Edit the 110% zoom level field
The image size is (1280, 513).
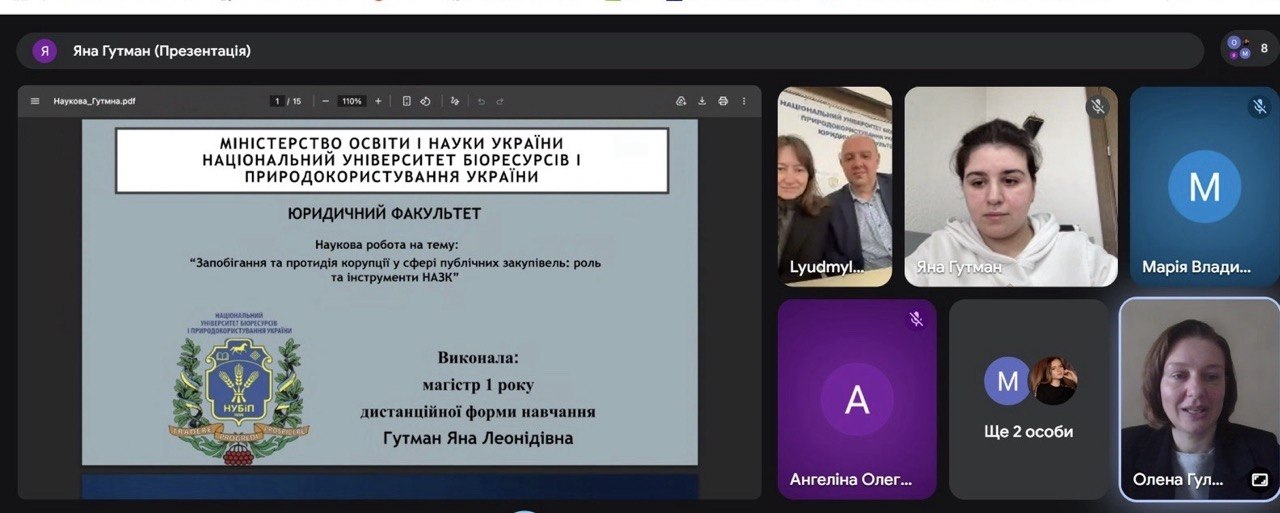click(x=352, y=101)
